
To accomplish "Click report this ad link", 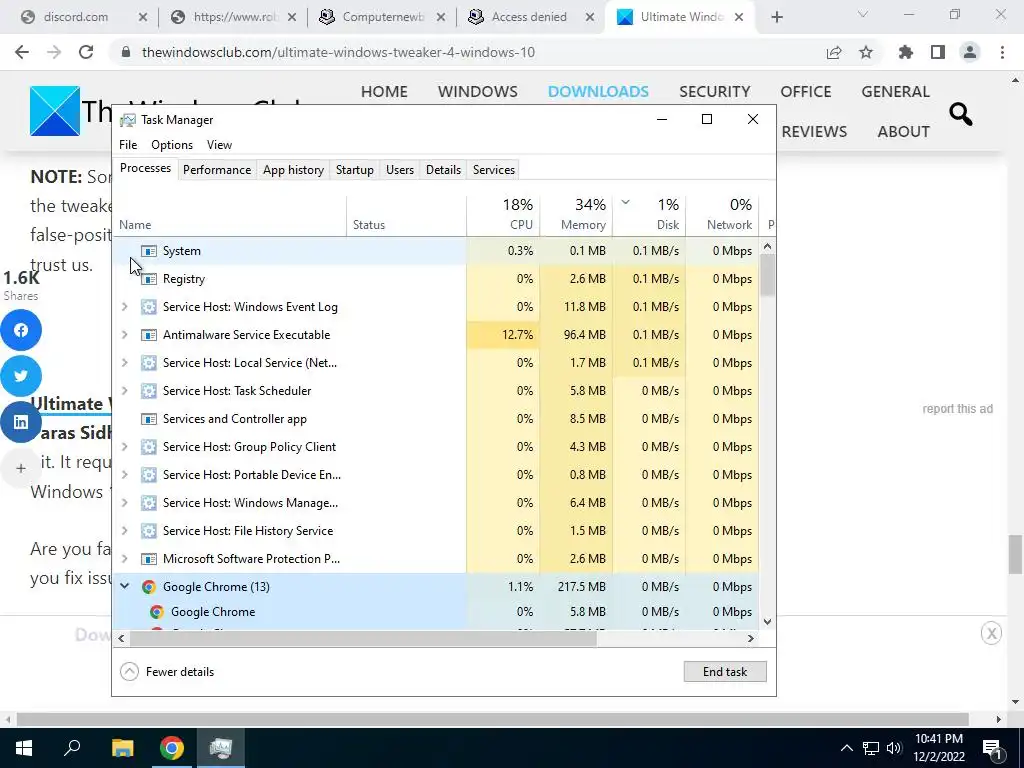I will (x=957, y=409).
